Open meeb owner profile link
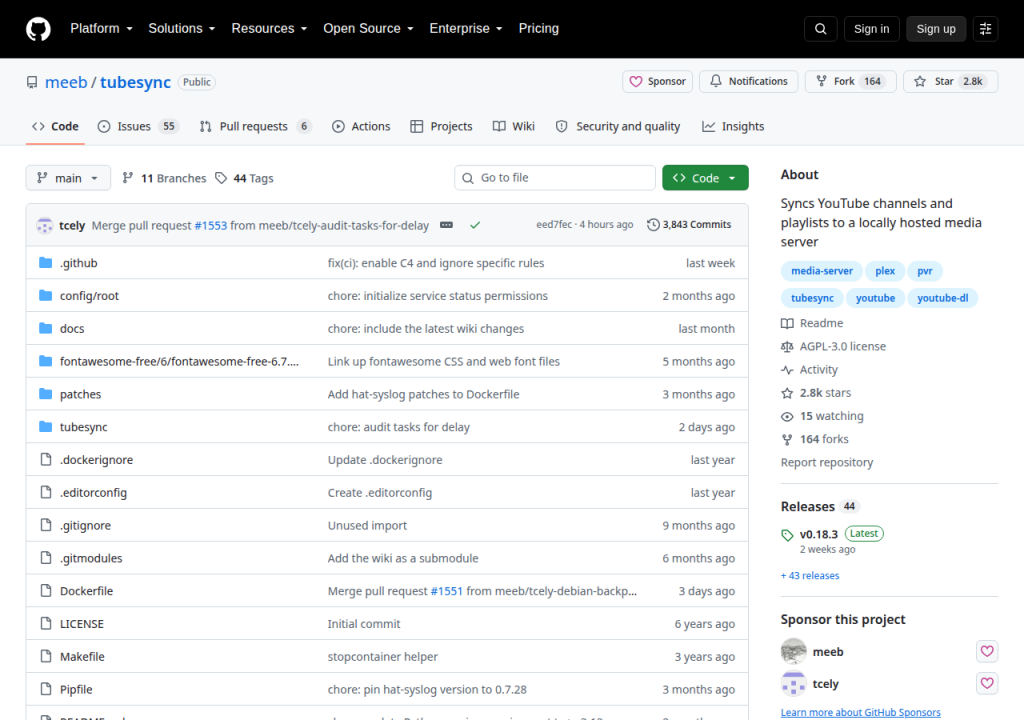The width and height of the screenshot is (1024, 720). 66,82
